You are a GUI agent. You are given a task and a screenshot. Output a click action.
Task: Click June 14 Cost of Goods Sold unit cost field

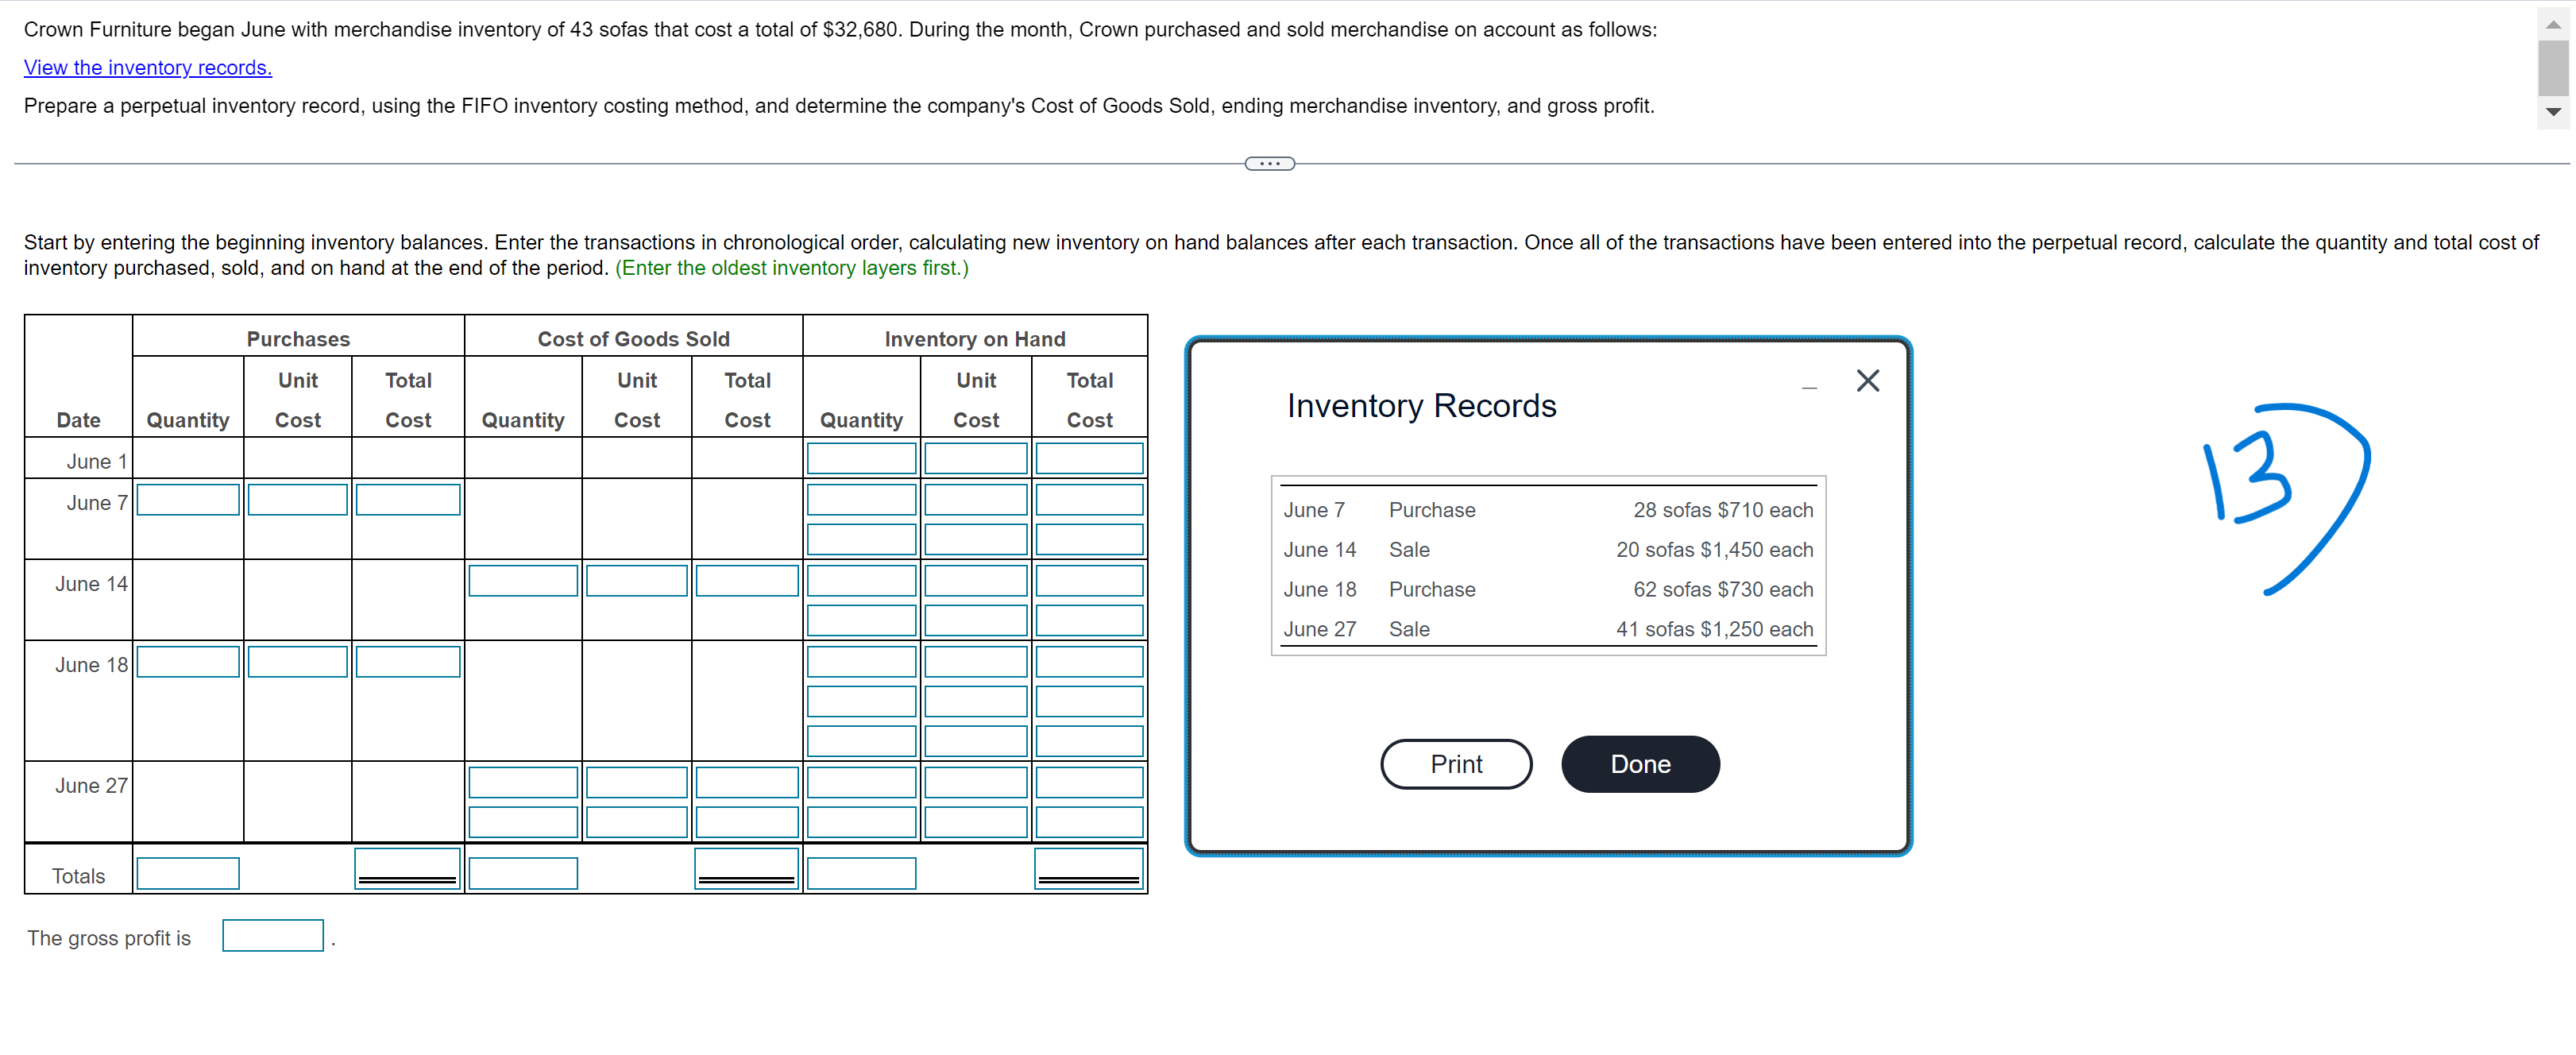pyautogui.click(x=637, y=580)
